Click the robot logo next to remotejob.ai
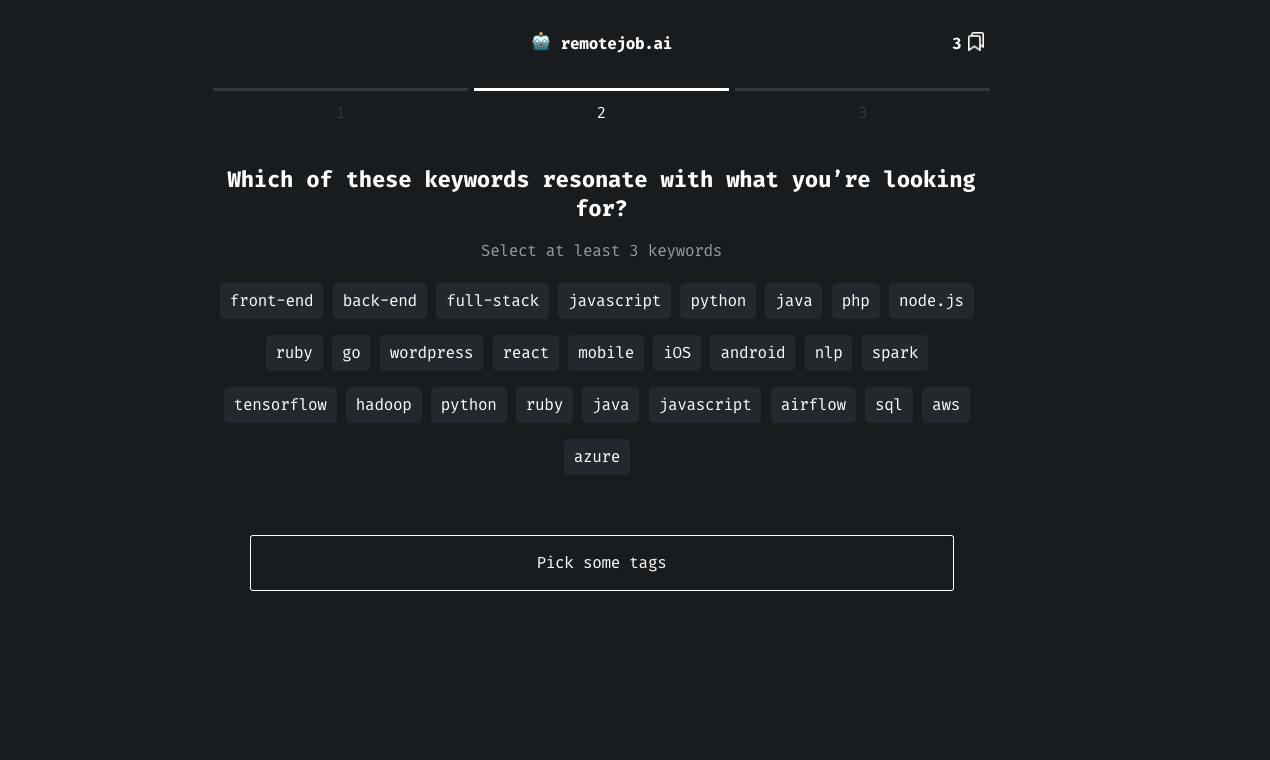This screenshot has height=760, width=1270. tap(541, 42)
